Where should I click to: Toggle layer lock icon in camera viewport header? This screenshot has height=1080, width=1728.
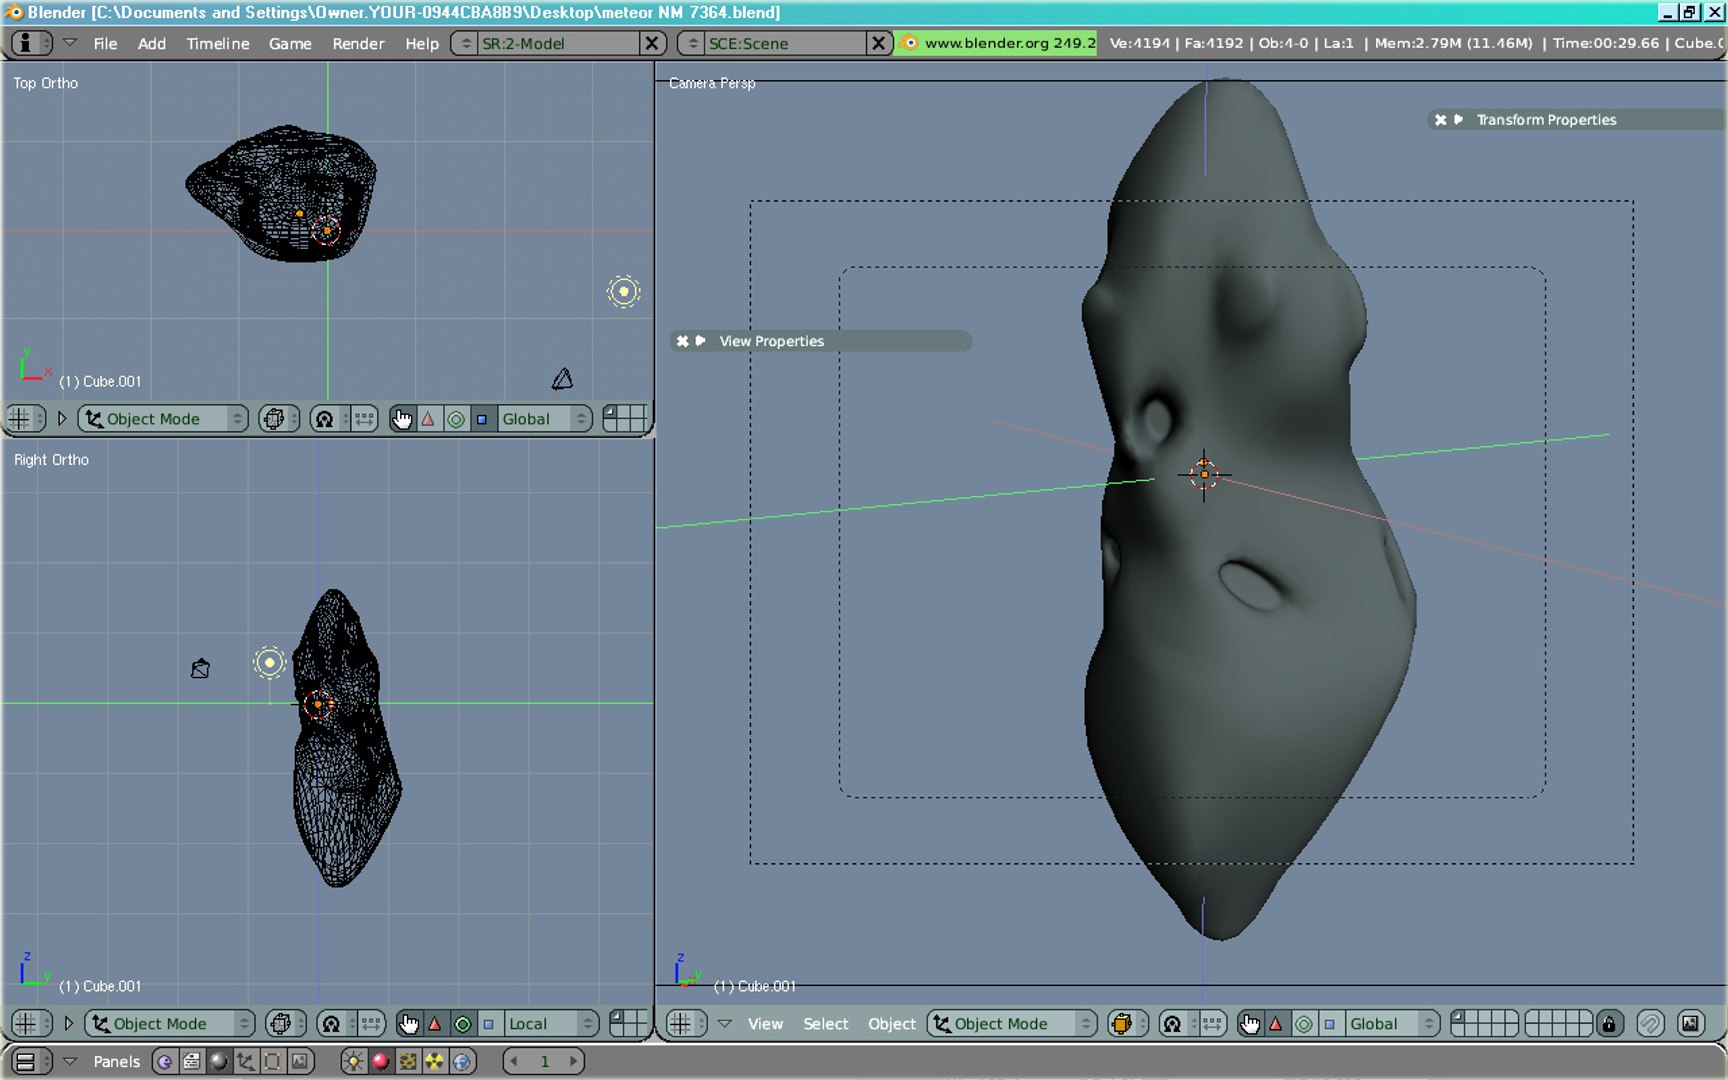1608,1023
